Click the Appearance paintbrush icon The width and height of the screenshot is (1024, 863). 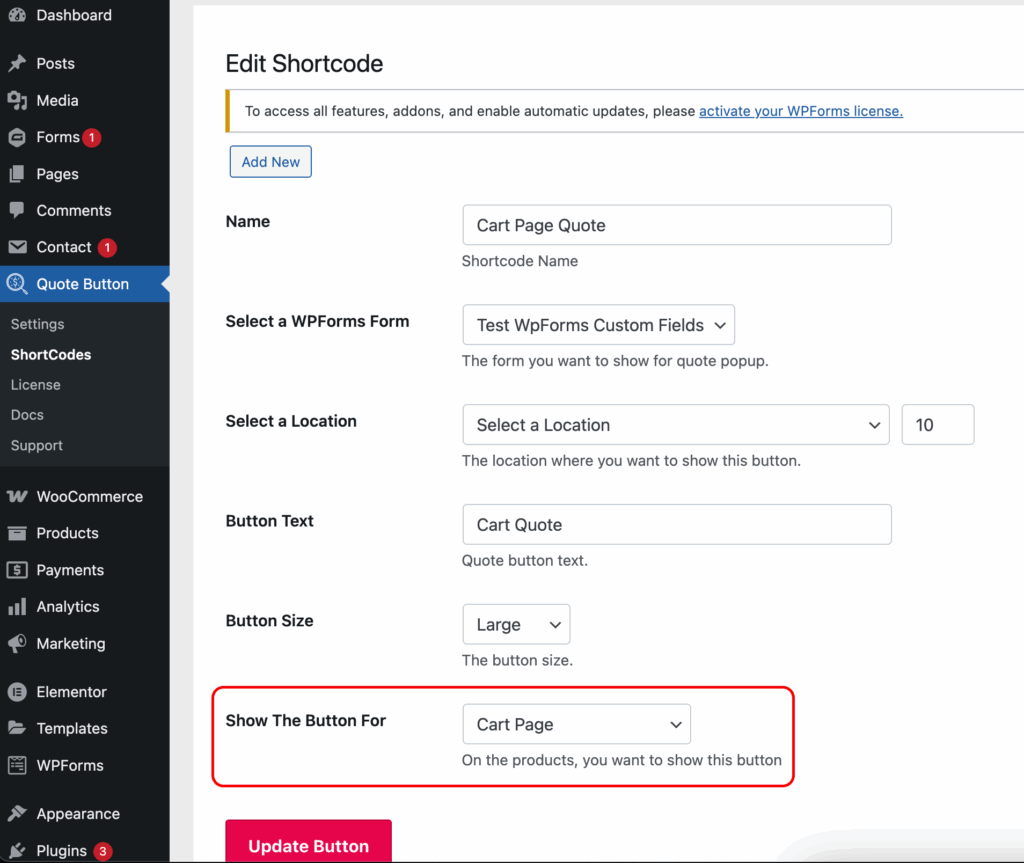click(x=17, y=813)
